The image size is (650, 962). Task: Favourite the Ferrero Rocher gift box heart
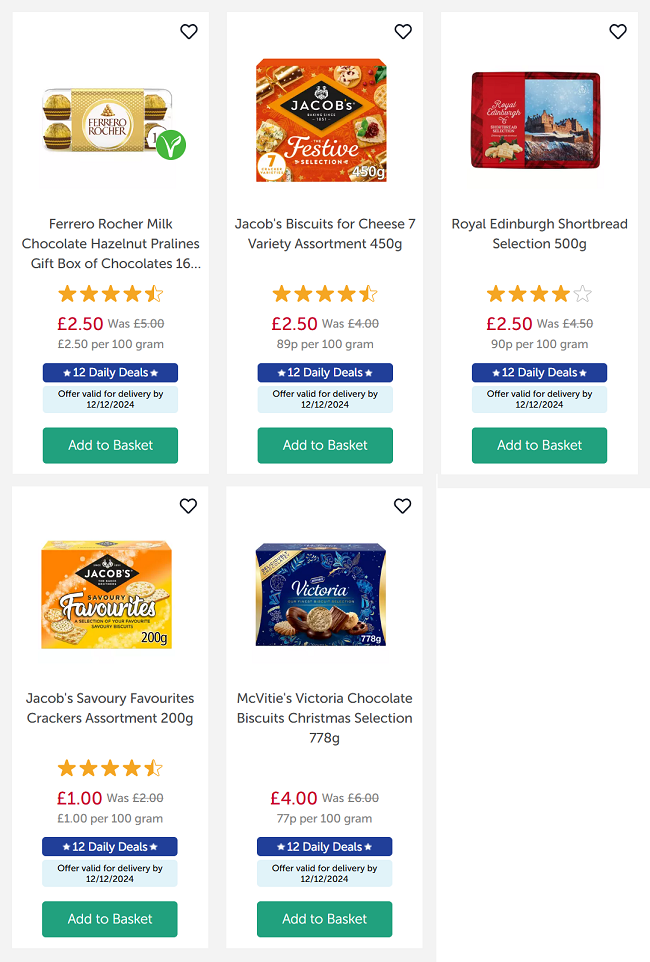coord(189,32)
